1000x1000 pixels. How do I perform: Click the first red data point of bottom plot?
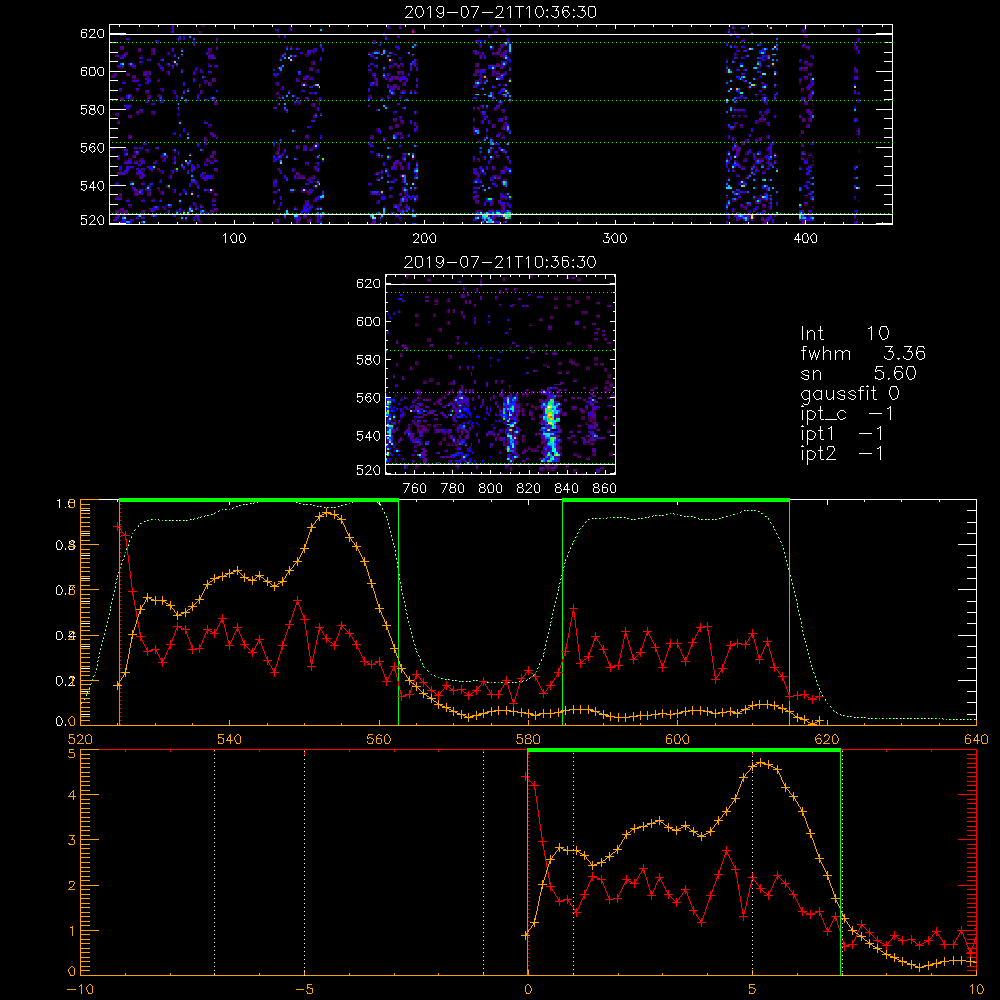point(526,777)
